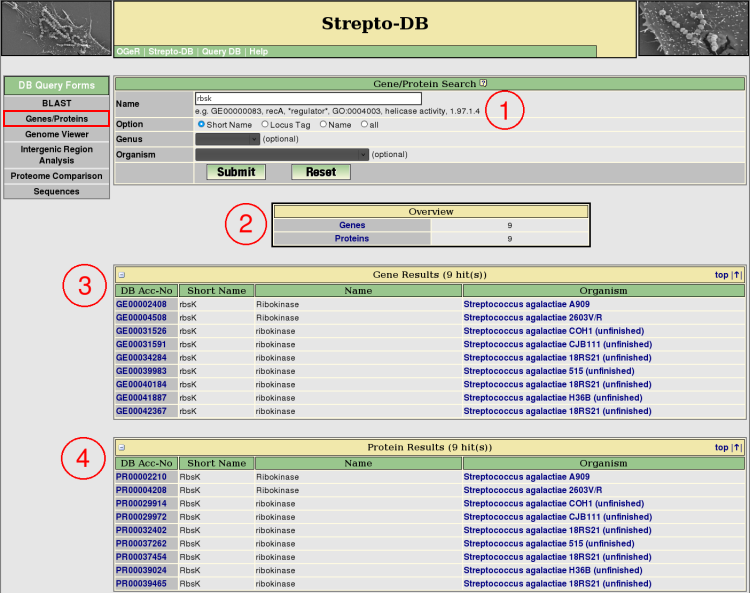Open Help in the top navigation bar
The width and height of the screenshot is (750, 593).
[258, 51]
